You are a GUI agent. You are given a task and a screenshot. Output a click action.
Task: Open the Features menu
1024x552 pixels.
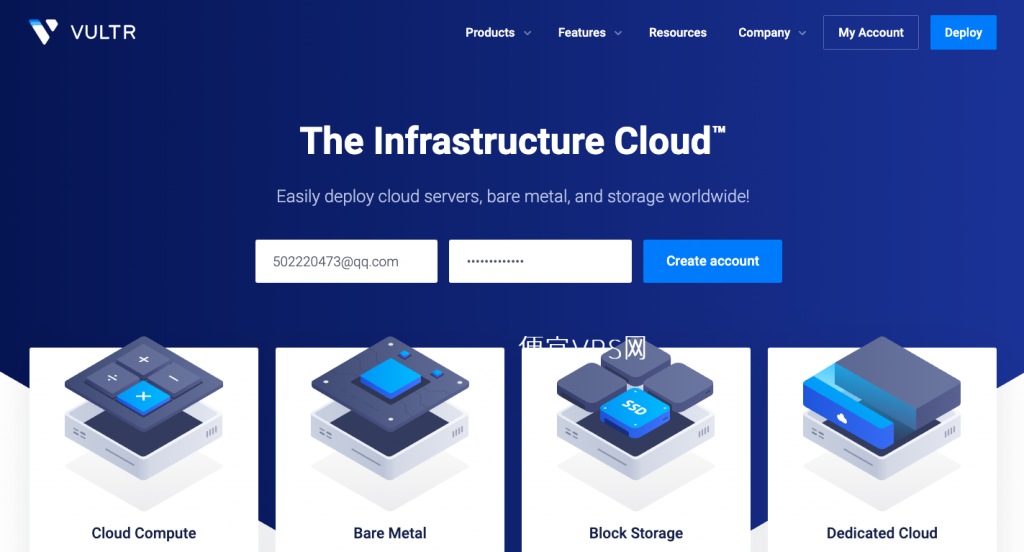click(x=582, y=33)
